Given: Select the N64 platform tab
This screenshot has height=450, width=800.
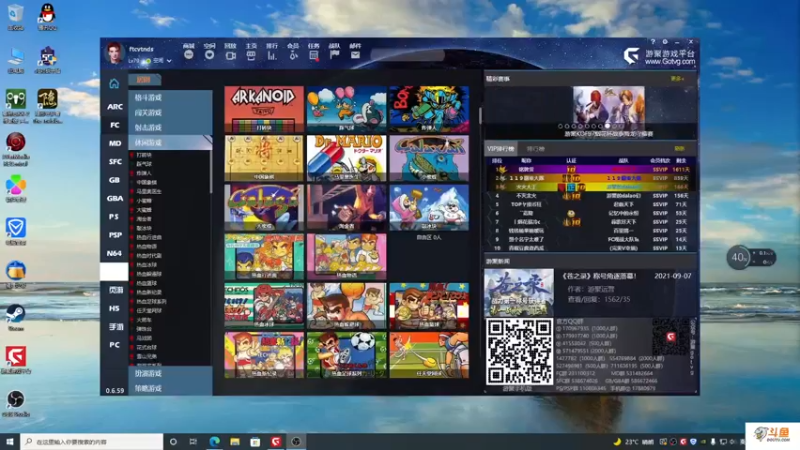Looking at the screenshot, I should pyautogui.click(x=114, y=254).
